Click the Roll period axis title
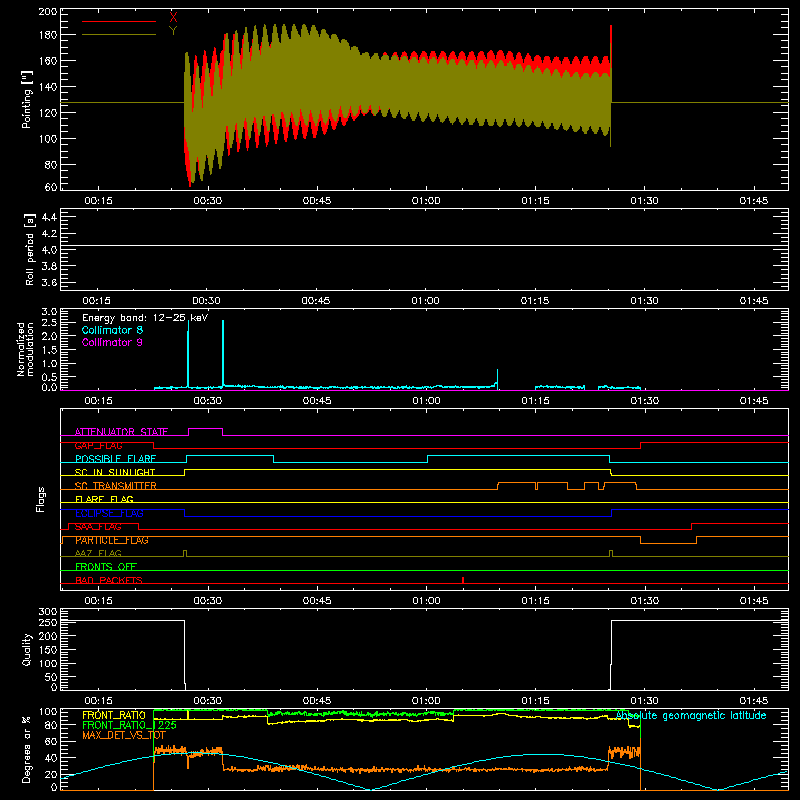The width and height of the screenshot is (800, 800). [x=30, y=250]
